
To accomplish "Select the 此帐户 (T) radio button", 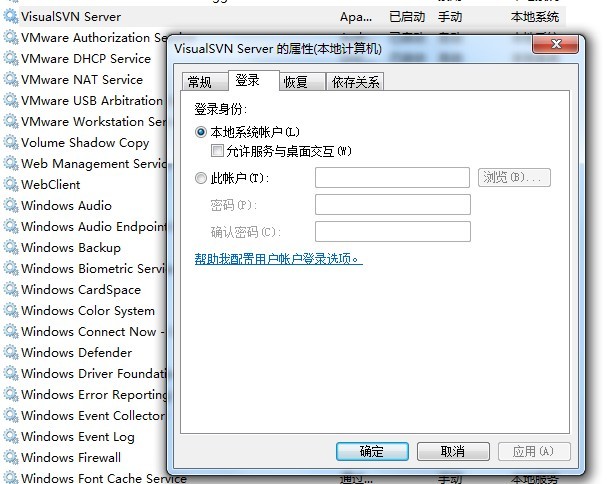I will point(201,178).
